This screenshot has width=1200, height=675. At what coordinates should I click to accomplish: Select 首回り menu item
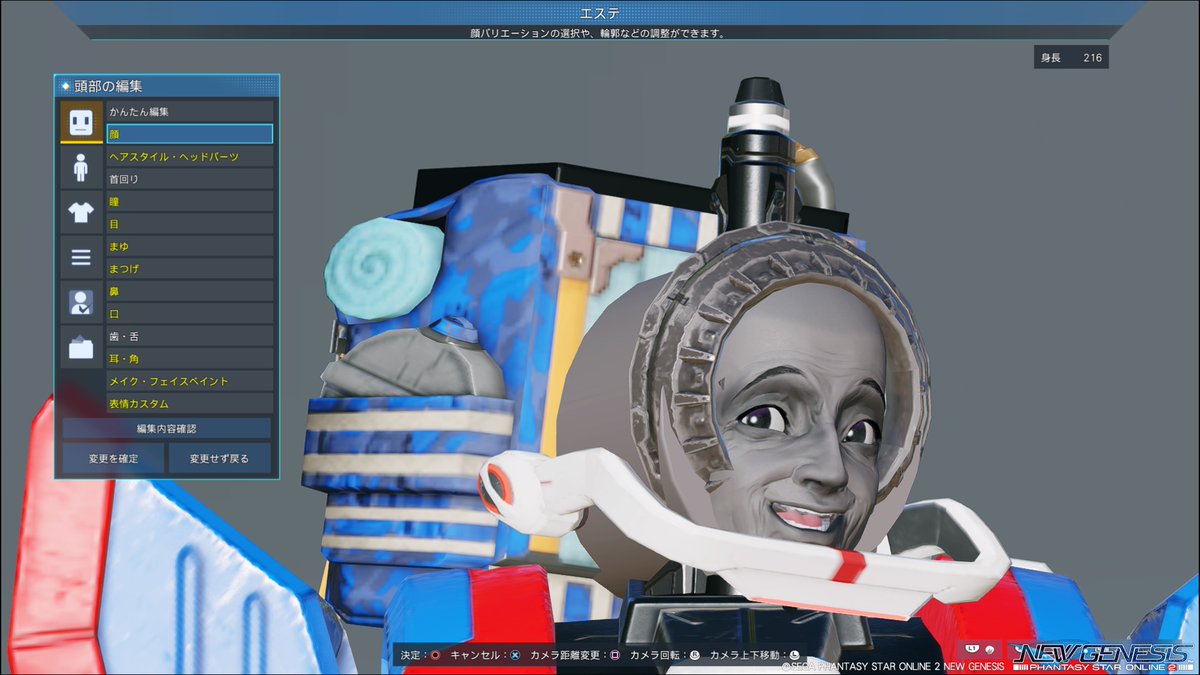(189, 179)
